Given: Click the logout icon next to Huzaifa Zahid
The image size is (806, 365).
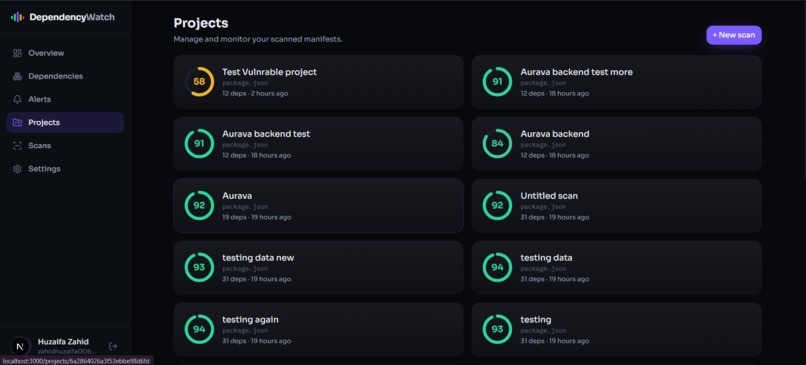Looking at the screenshot, I should tap(113, 346).
